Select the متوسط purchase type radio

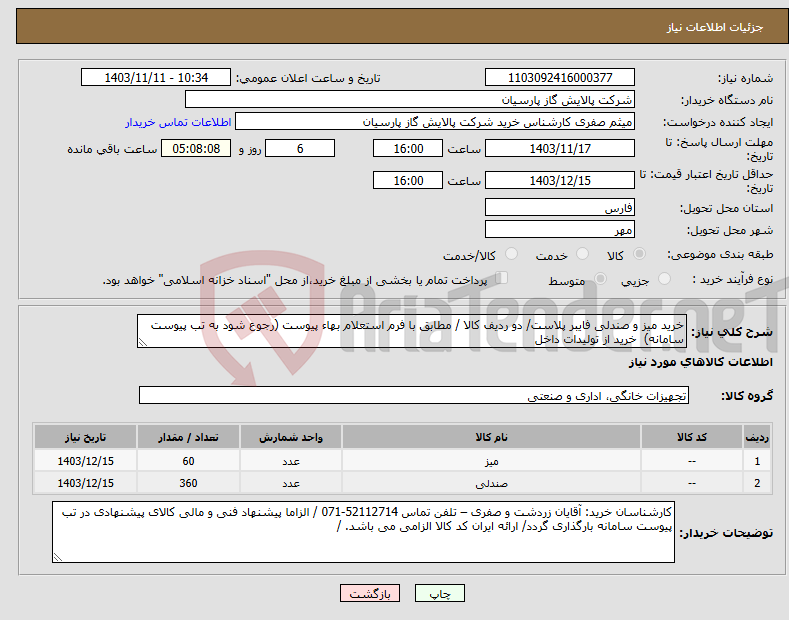(600, 279)
